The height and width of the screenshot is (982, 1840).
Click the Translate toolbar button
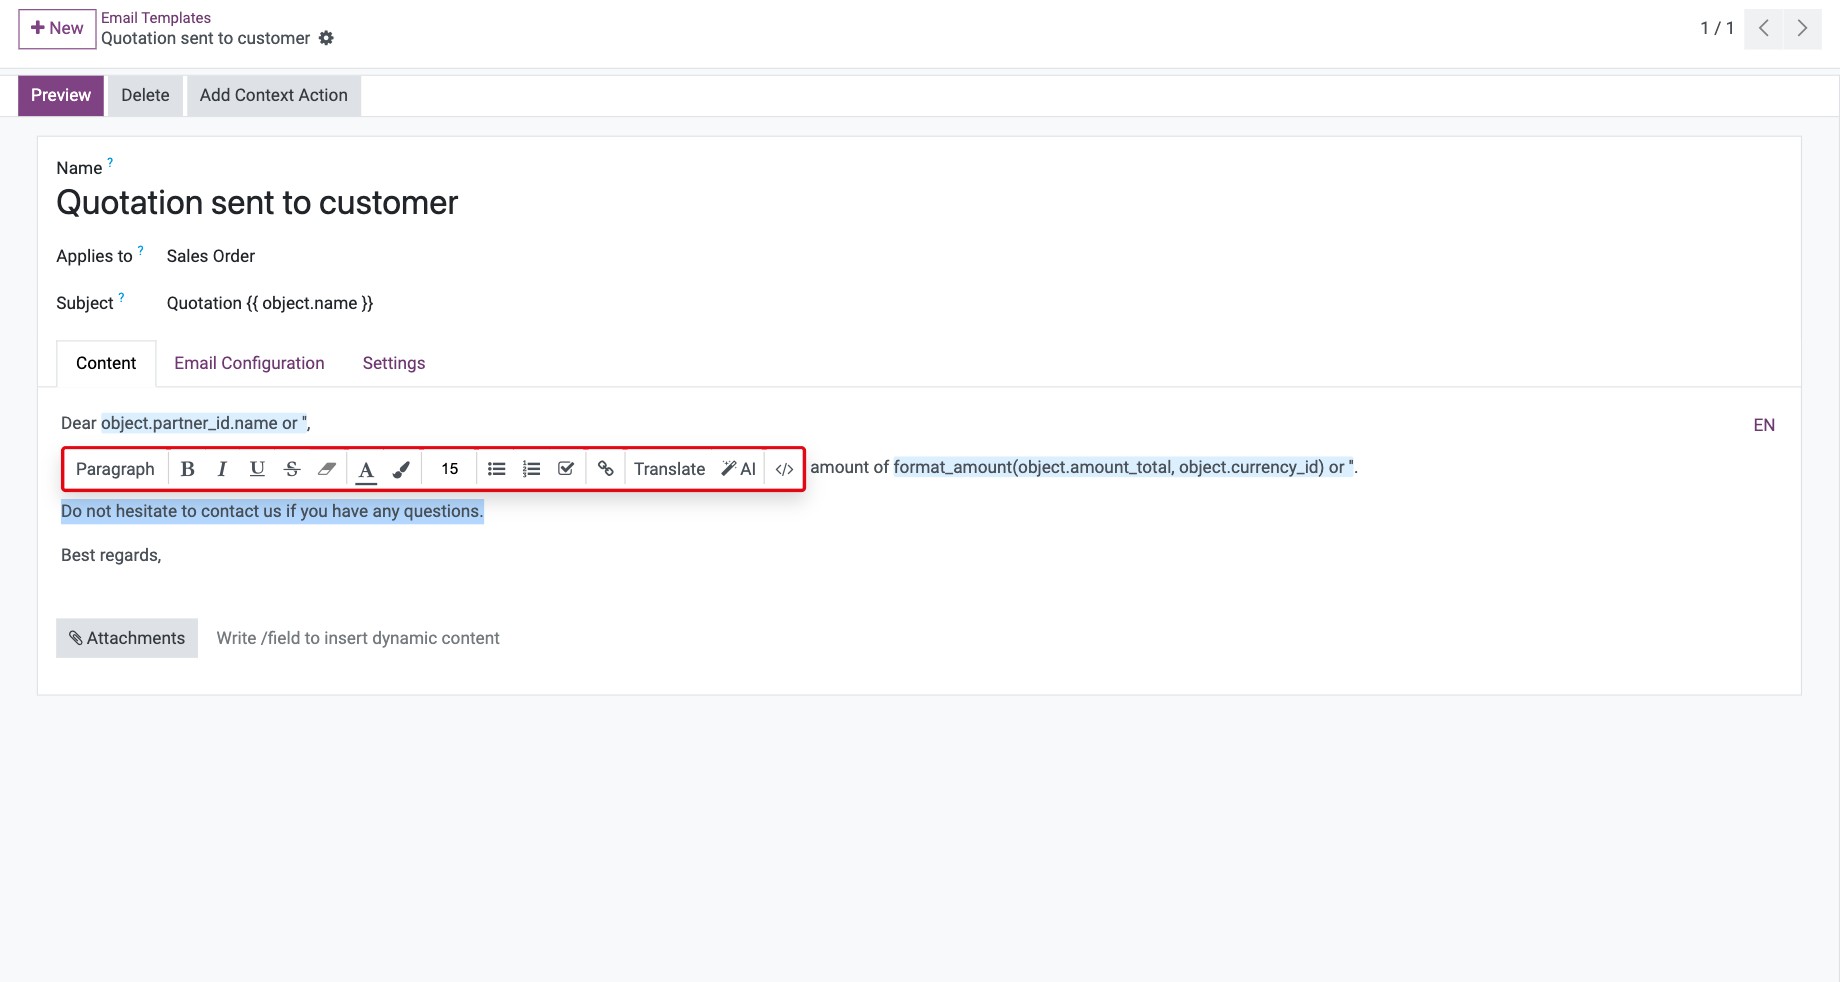point(669,469)
